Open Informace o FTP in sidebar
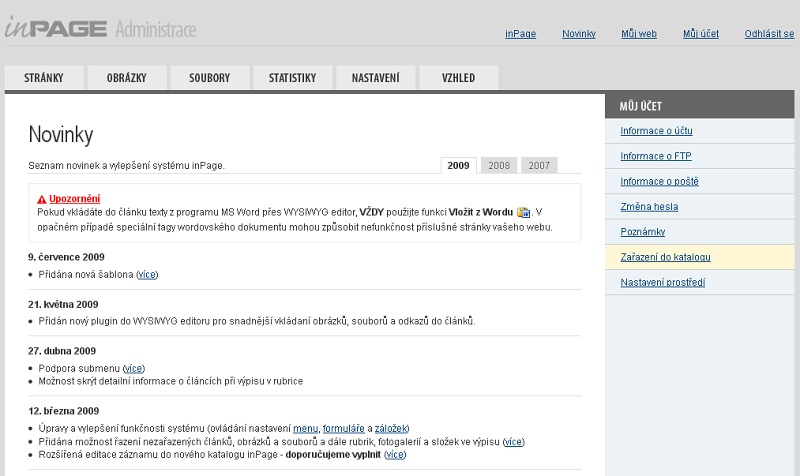Image resolution: width=800 pixels, height=476 pixels. [655, 156]
